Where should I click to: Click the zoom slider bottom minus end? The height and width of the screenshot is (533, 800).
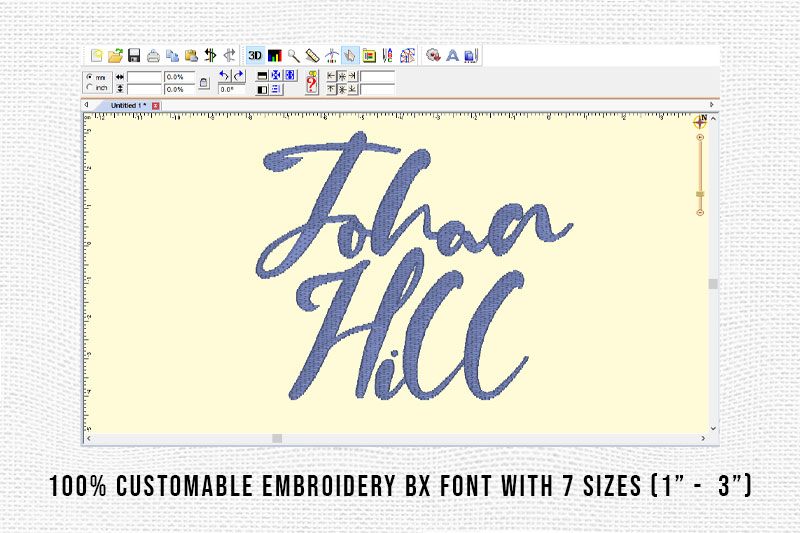point(700,212)
